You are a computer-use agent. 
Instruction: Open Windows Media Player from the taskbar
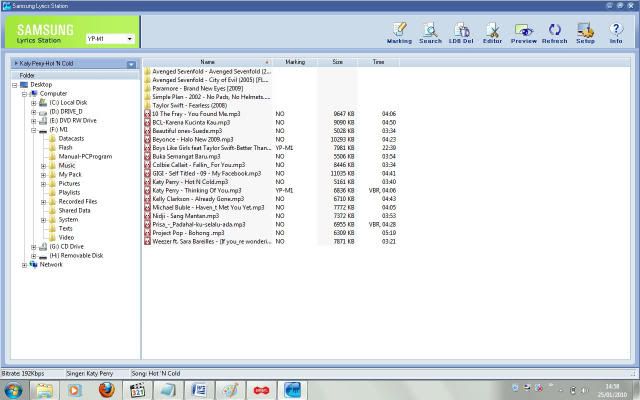(x=75, y=390)
